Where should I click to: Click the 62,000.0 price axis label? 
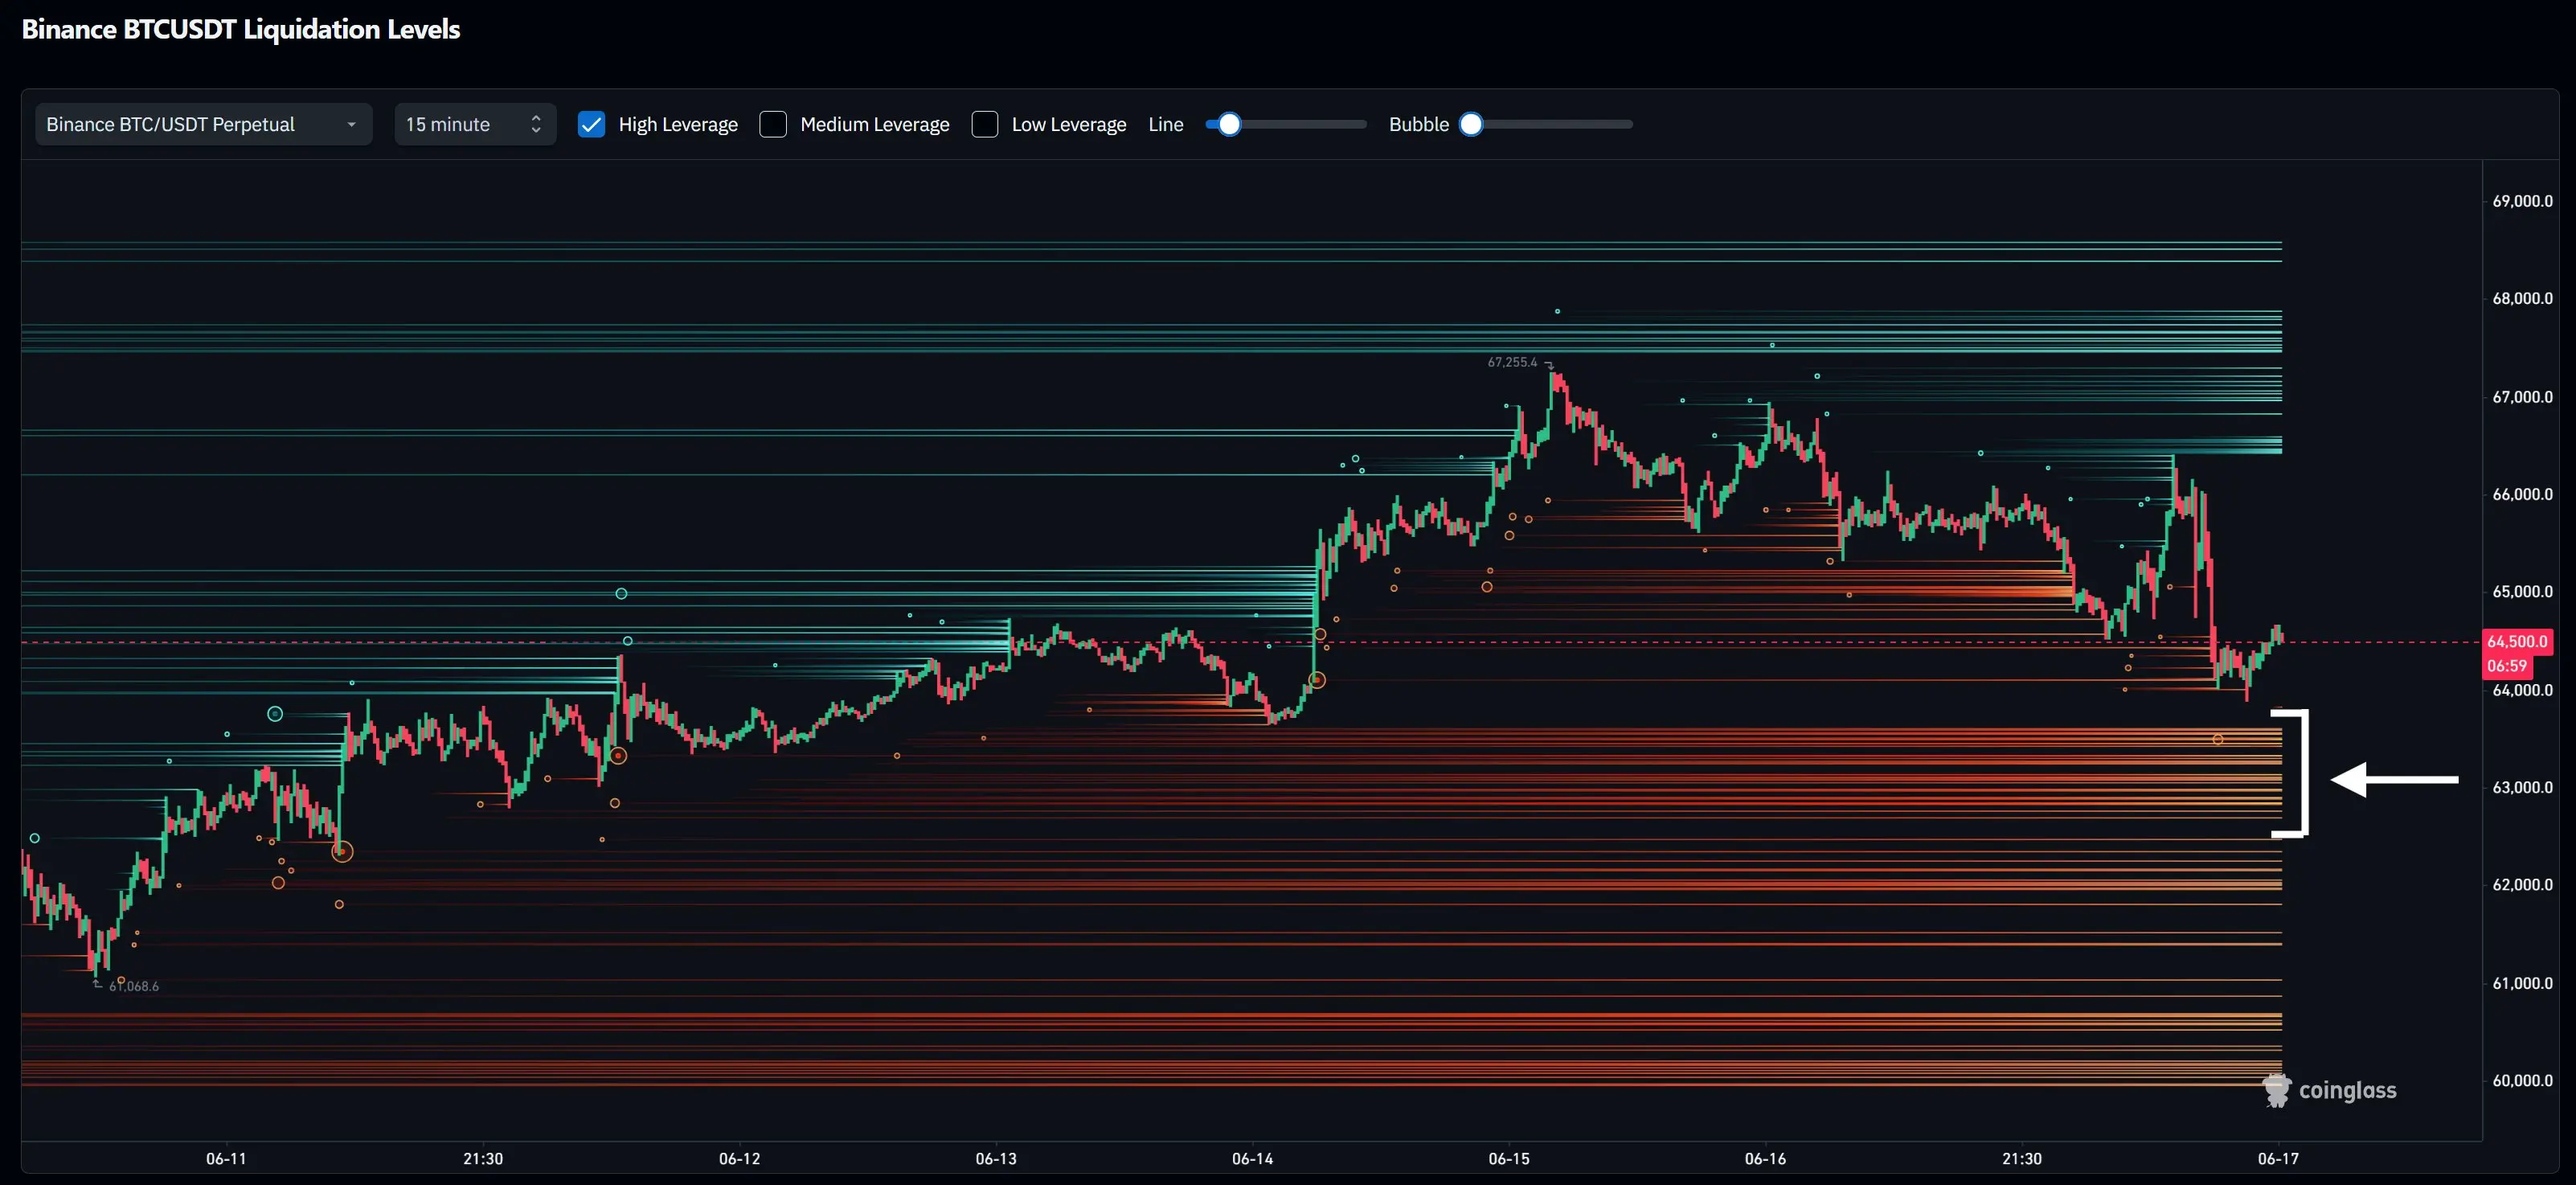coord(2522,884)
